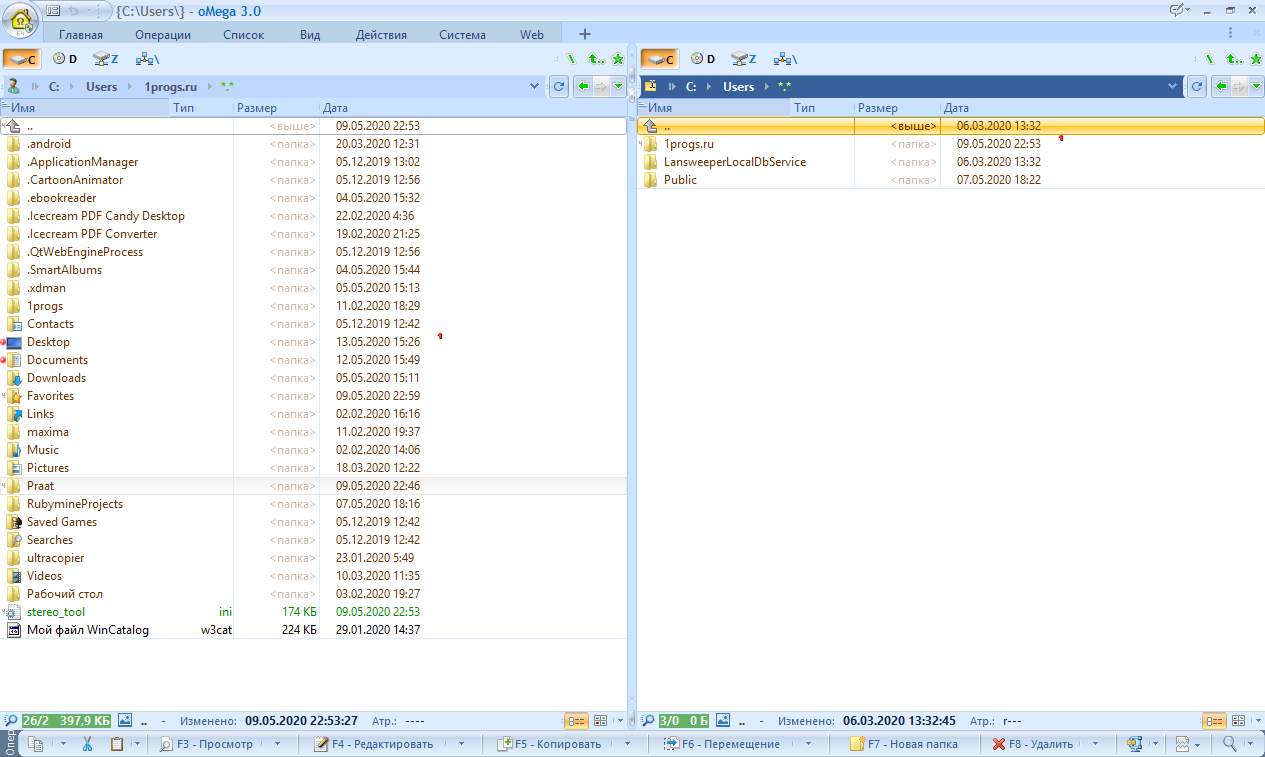This screenshot has height=757, width=1265.
Task: Click the scissors cut icon
Action: tap(87, 744)
